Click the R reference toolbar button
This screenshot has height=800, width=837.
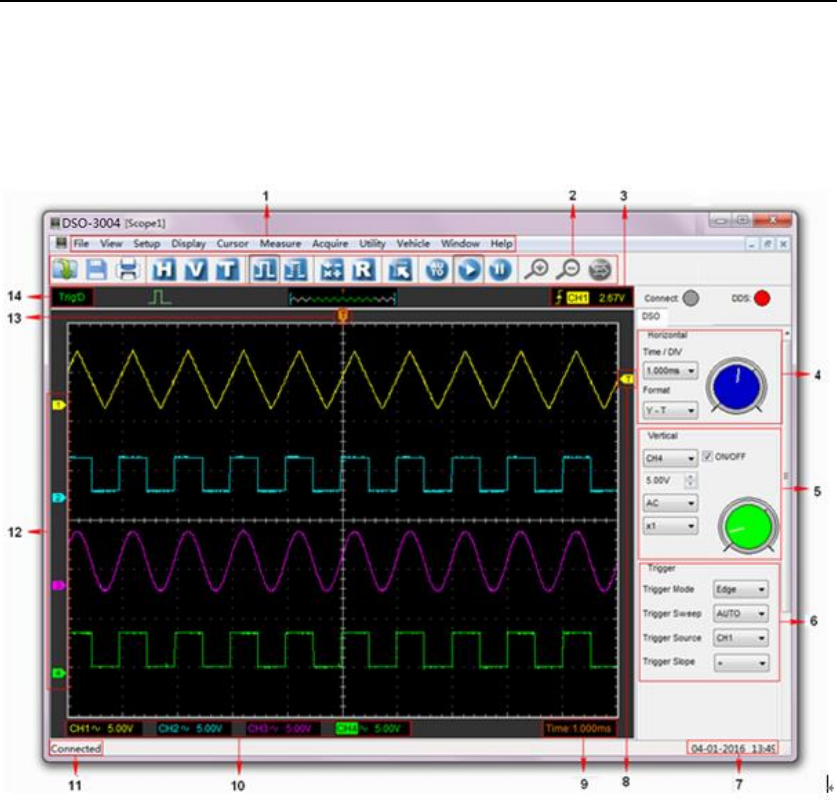click(x=364, y=270)
